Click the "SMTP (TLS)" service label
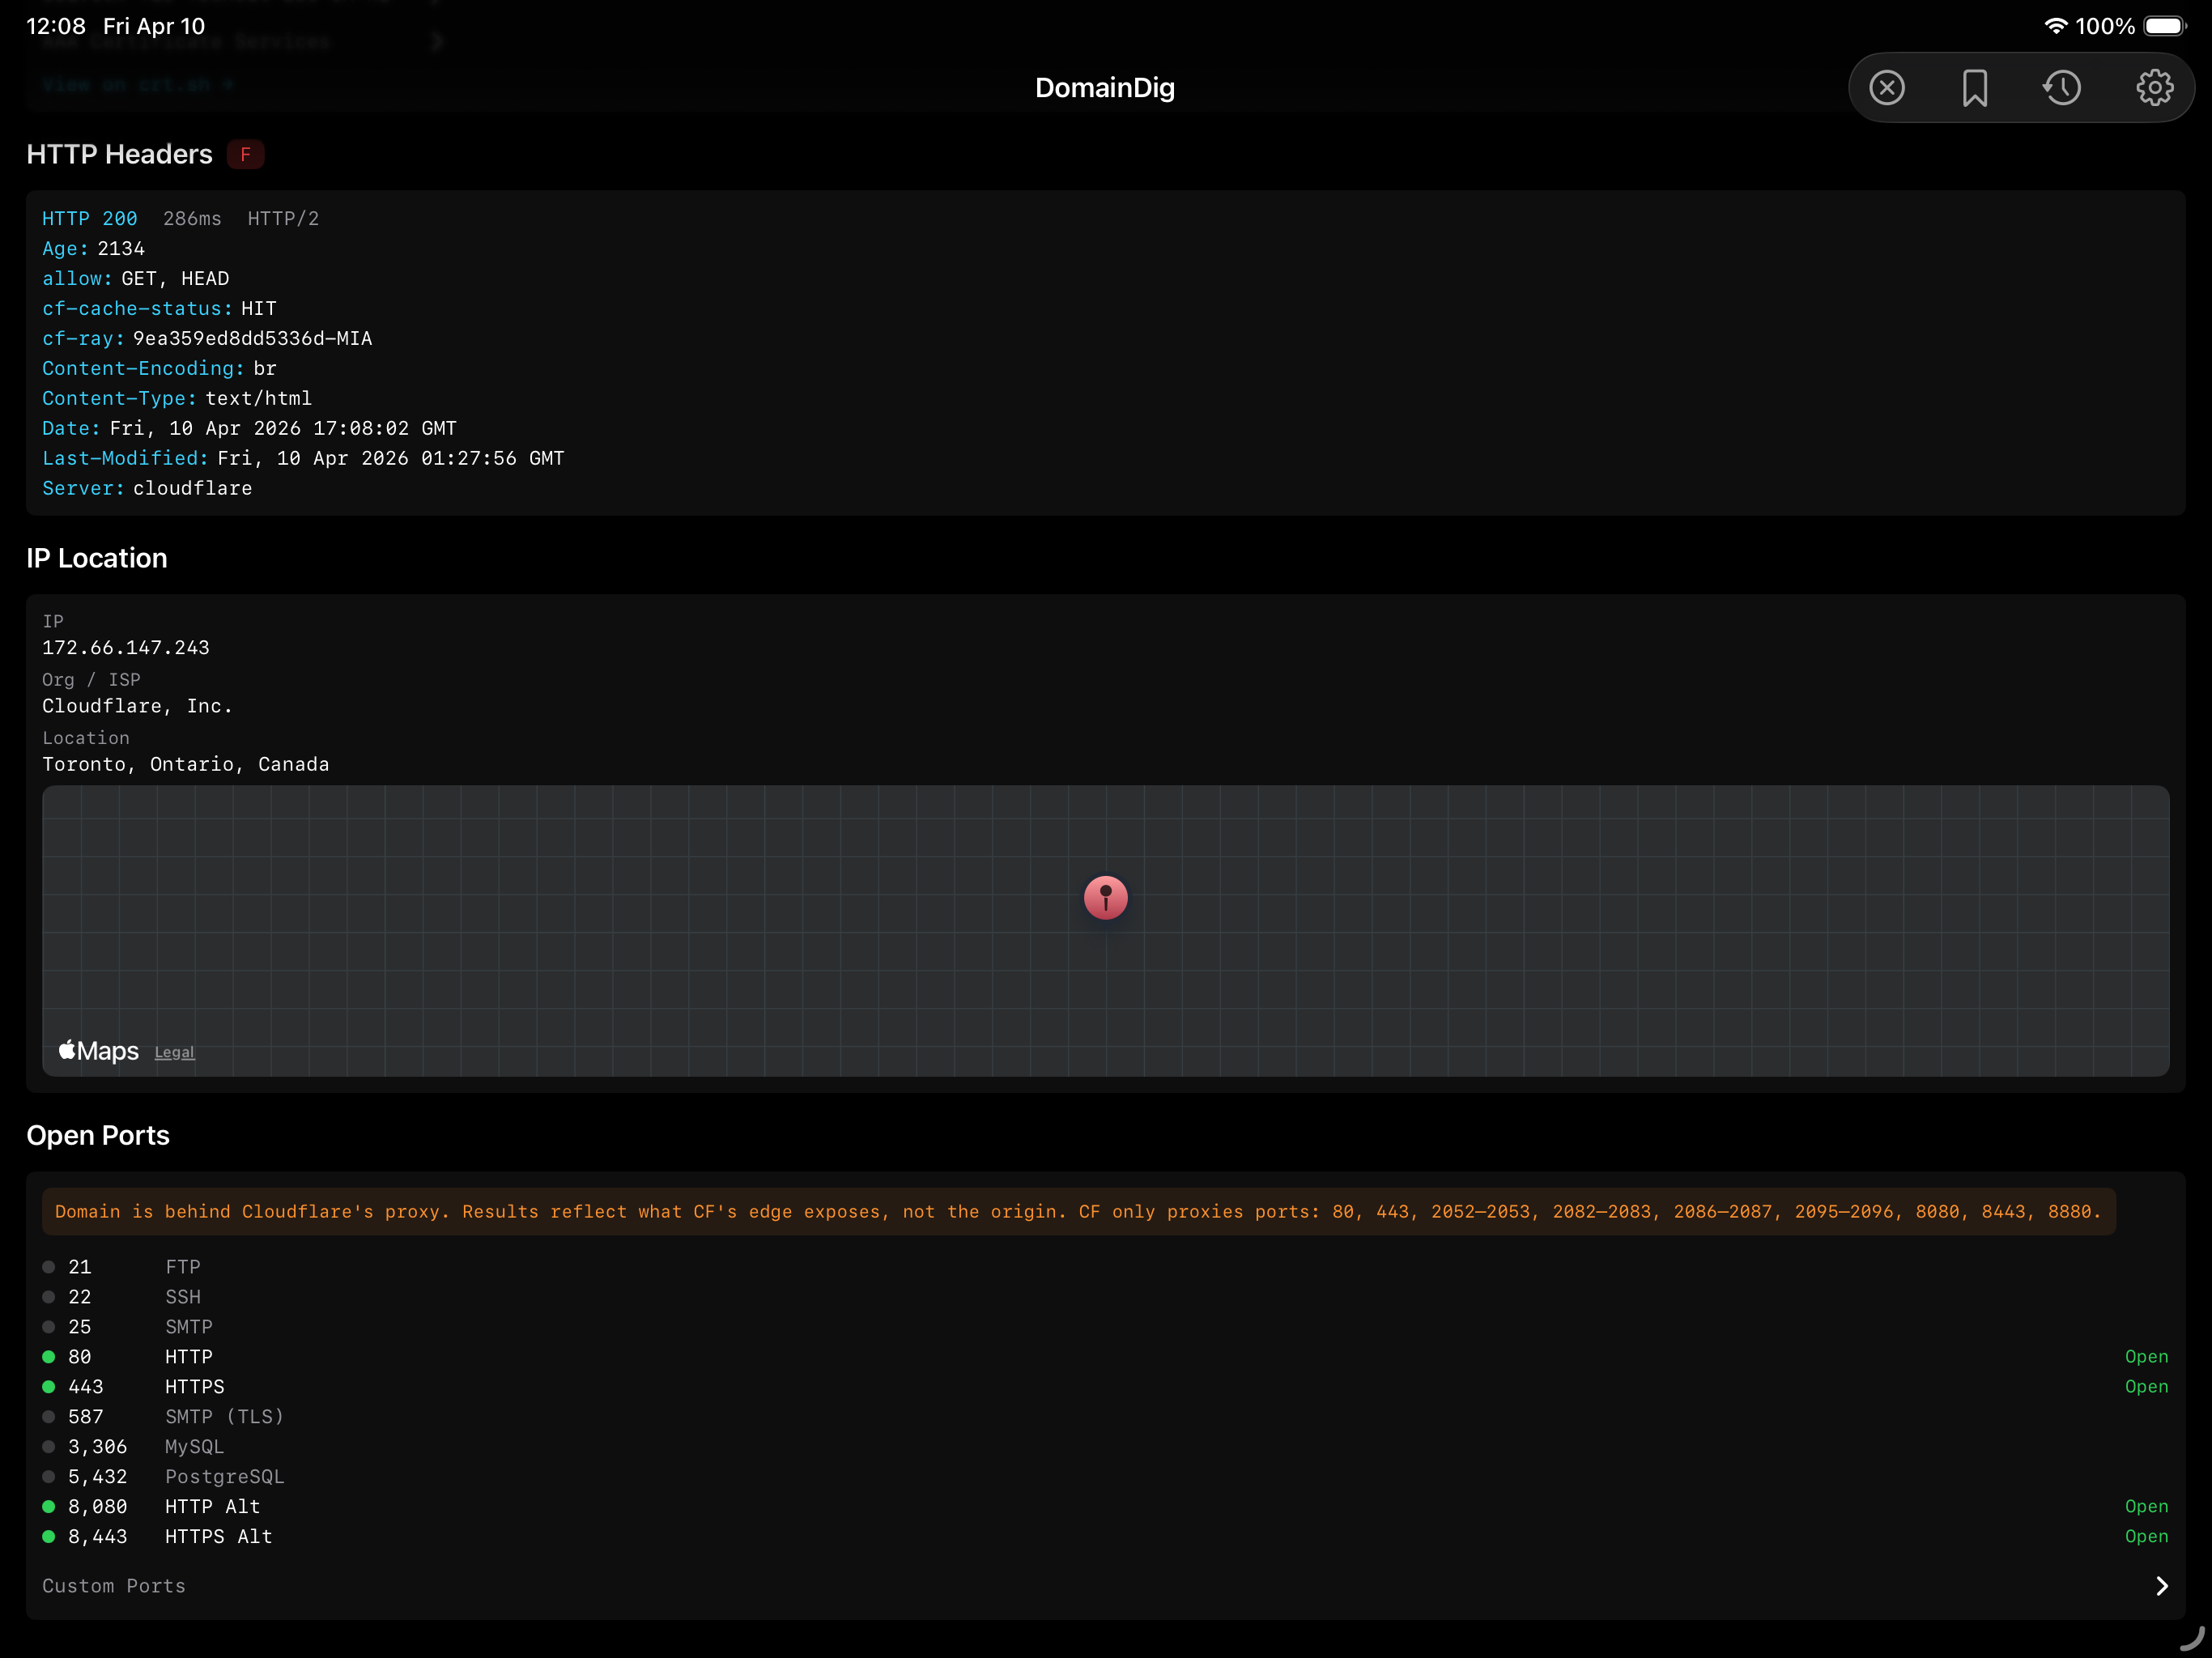This screenshot has width=2212, height=1658. tap(225, 1416)
